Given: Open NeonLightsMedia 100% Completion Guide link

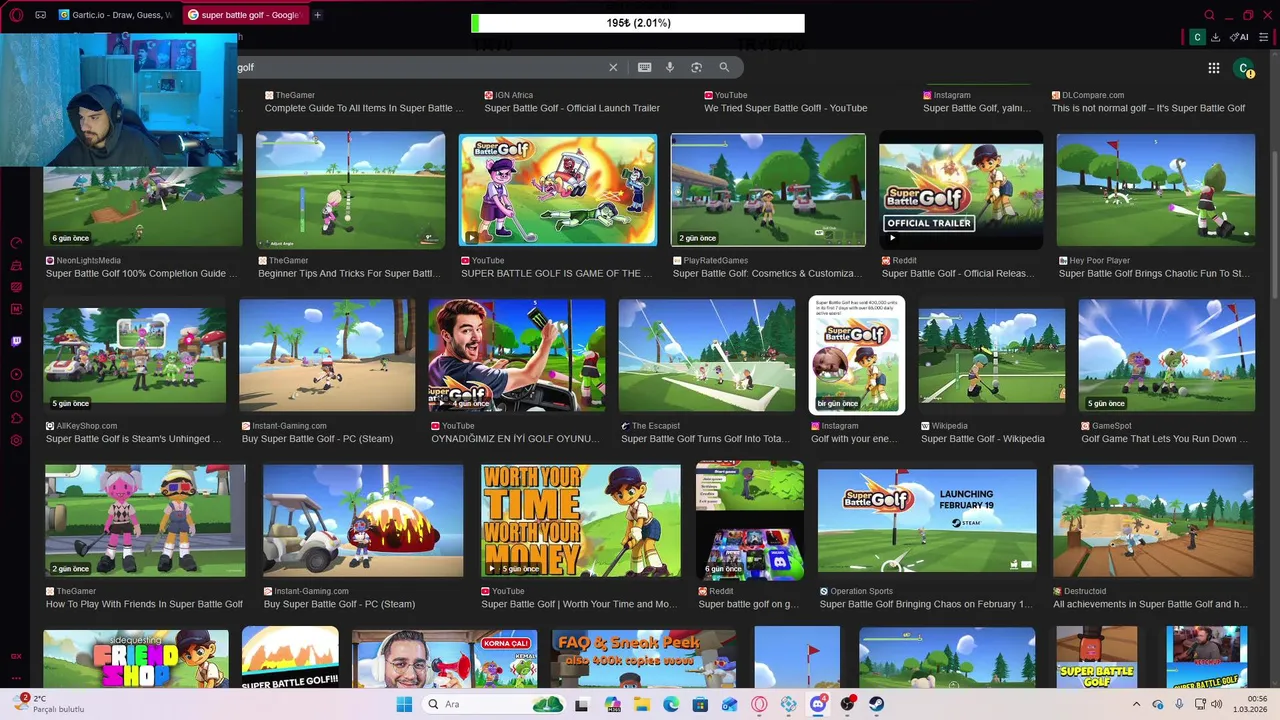Looking at the screenshot, I should pos(141,274).
